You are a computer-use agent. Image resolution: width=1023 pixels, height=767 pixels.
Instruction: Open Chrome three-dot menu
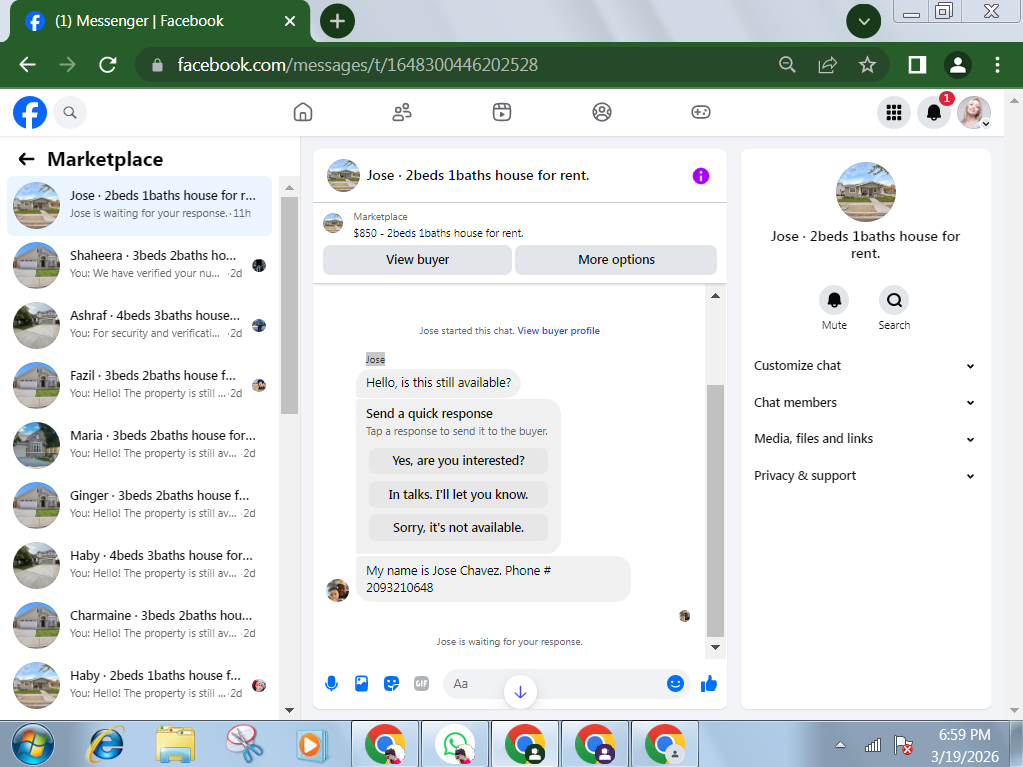tap(997, 65)
